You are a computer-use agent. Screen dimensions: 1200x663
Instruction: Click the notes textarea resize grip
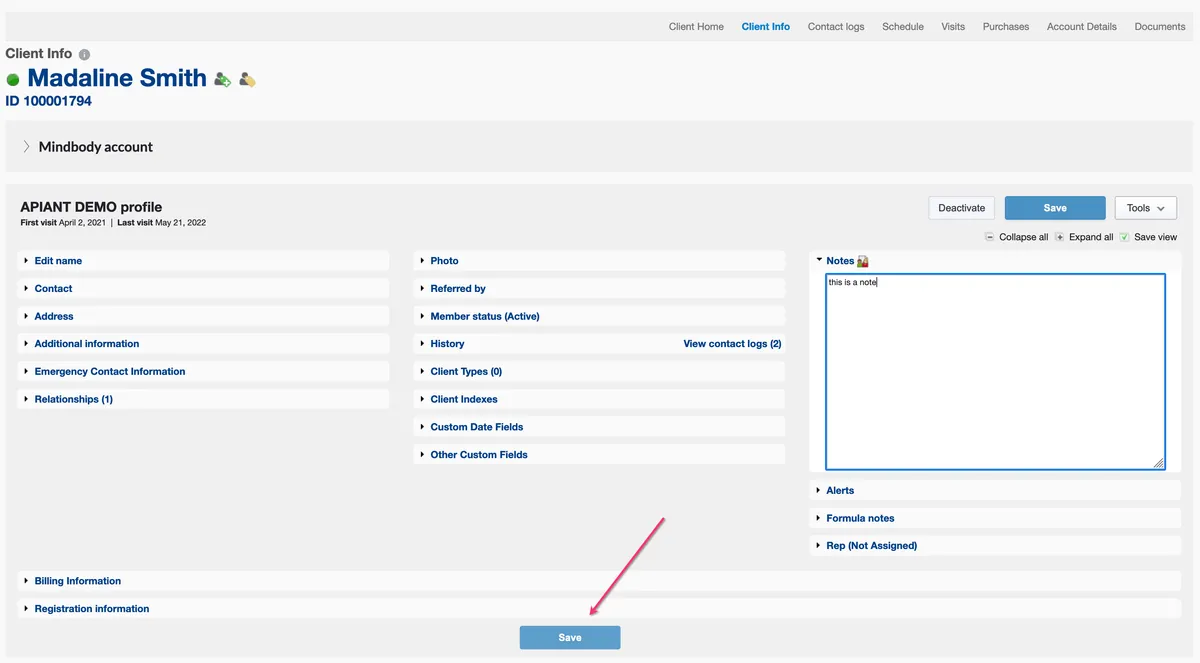tap(1158, 463)
